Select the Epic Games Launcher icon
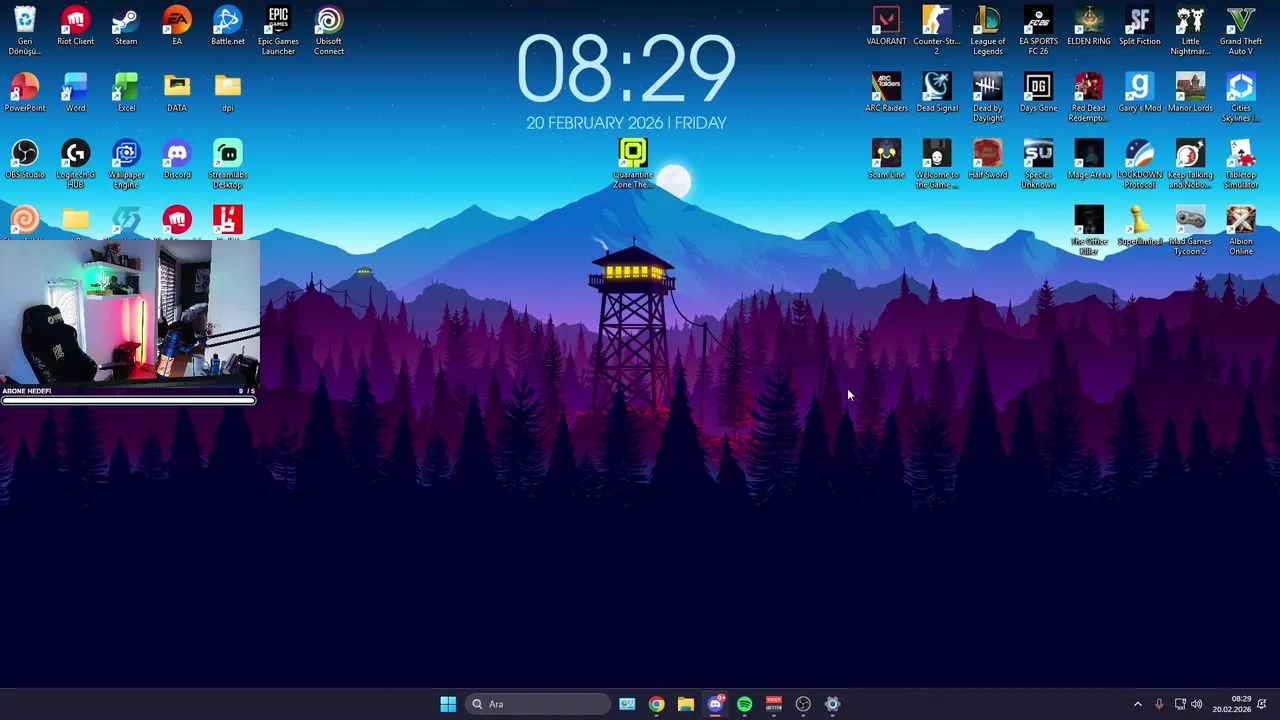 pyautogui.click(x=278, y=31)
